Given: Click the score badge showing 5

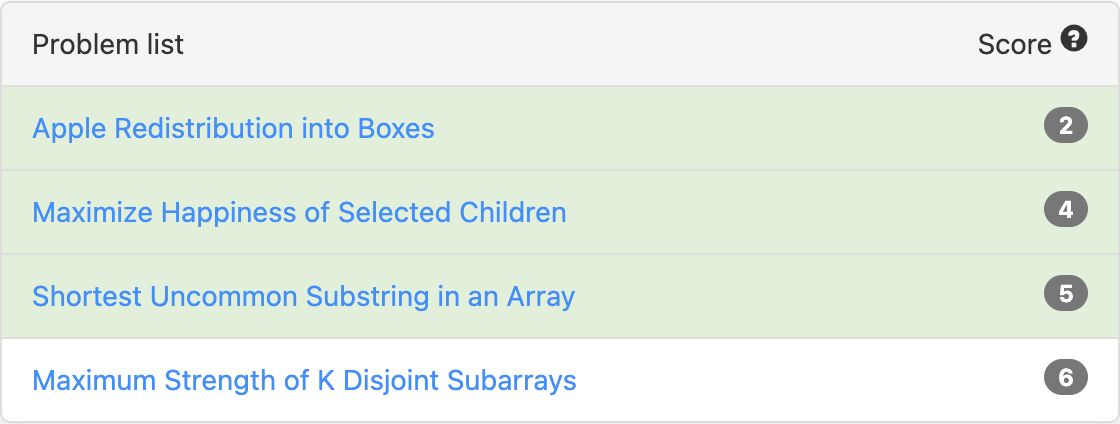Looking at the screenshot, I should [x=1066, y=294].
